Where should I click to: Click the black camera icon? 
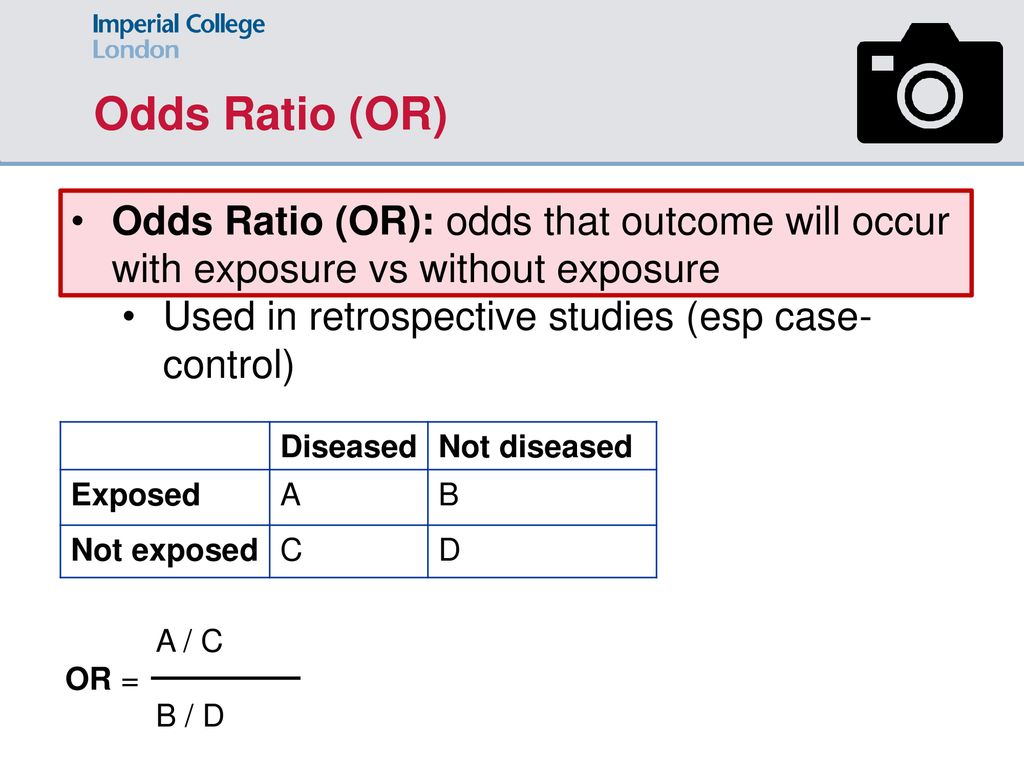pos(929,83)
